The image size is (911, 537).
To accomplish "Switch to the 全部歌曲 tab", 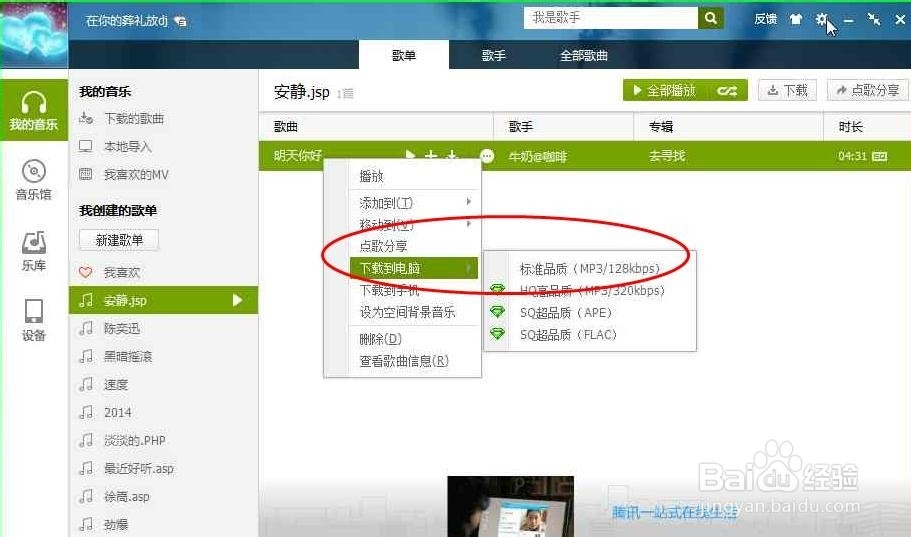I will click(x=584, y=55).
